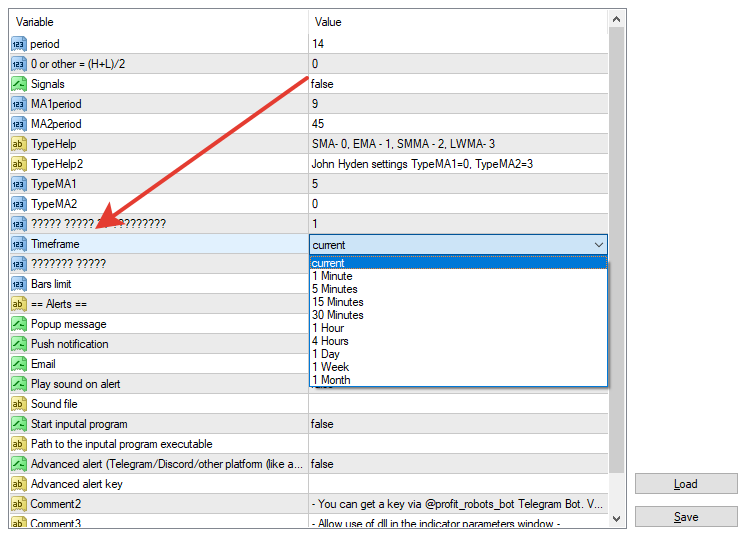Select the 'Popup message' variable name
The width and height of the screenshot is (747, 536).
69,324
